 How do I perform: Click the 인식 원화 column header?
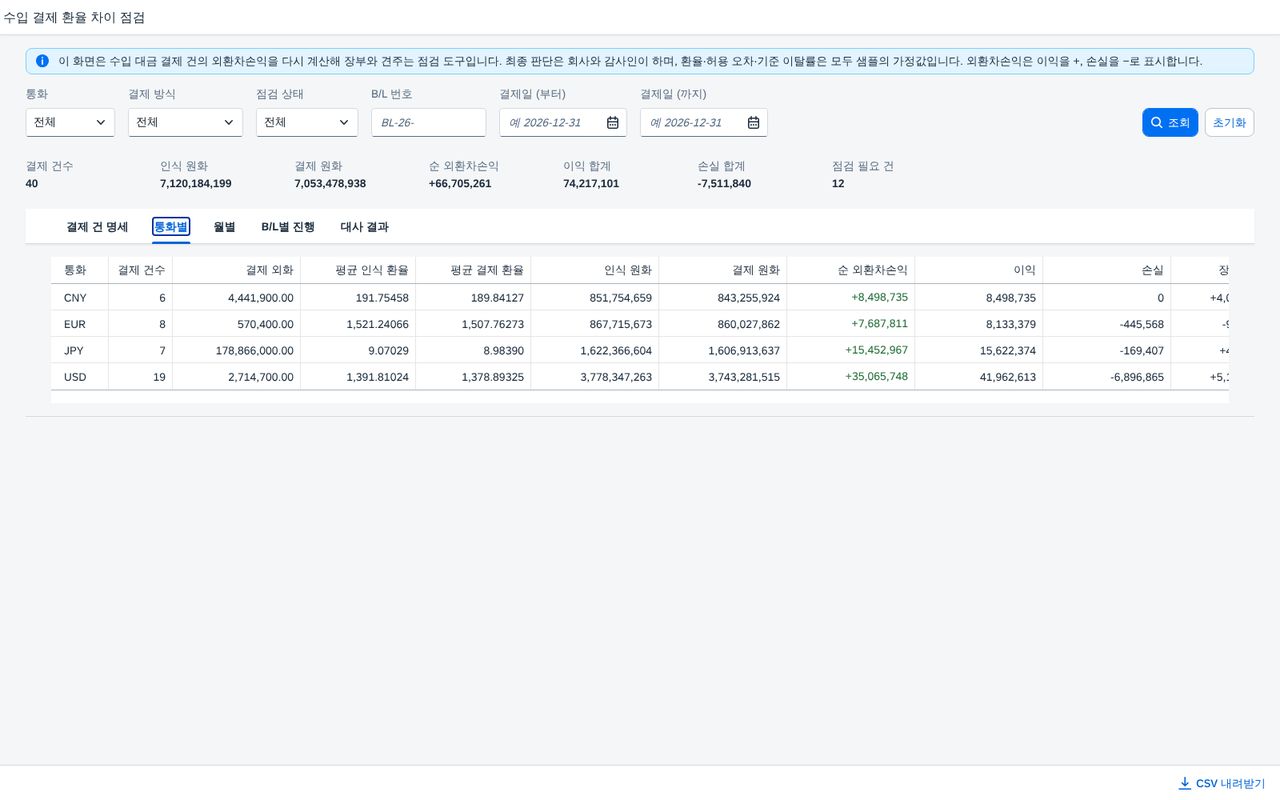tap(595, 270)
